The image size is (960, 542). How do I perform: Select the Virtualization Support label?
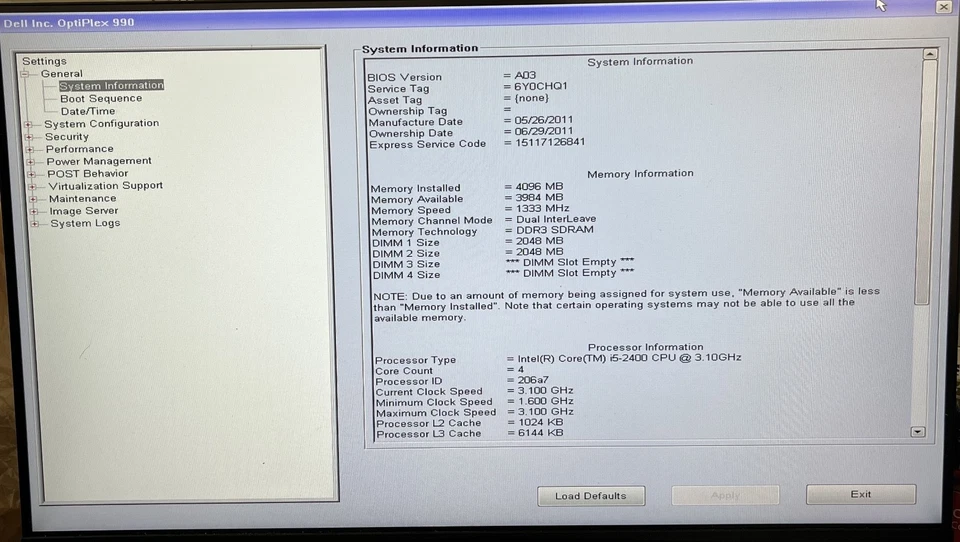tap(105, 186)
